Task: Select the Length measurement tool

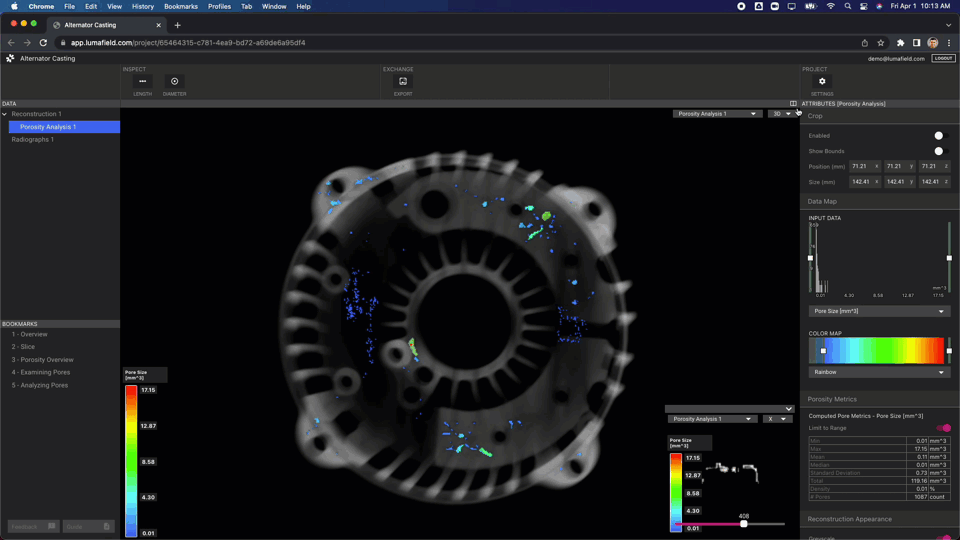Action: pyautogui.click(x=143, y=81)
